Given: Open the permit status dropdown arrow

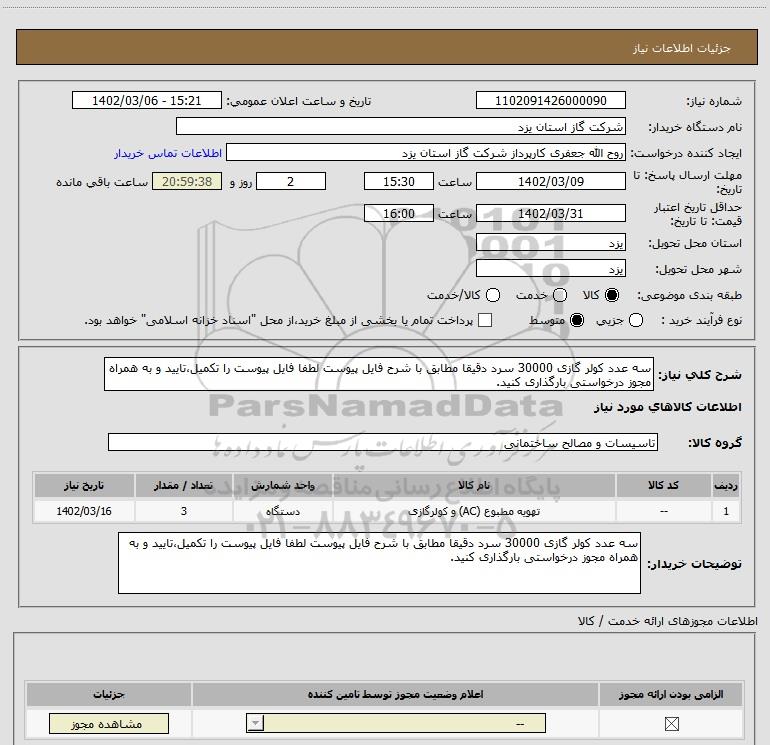Looking at the screenshot, I should [255, 723].
